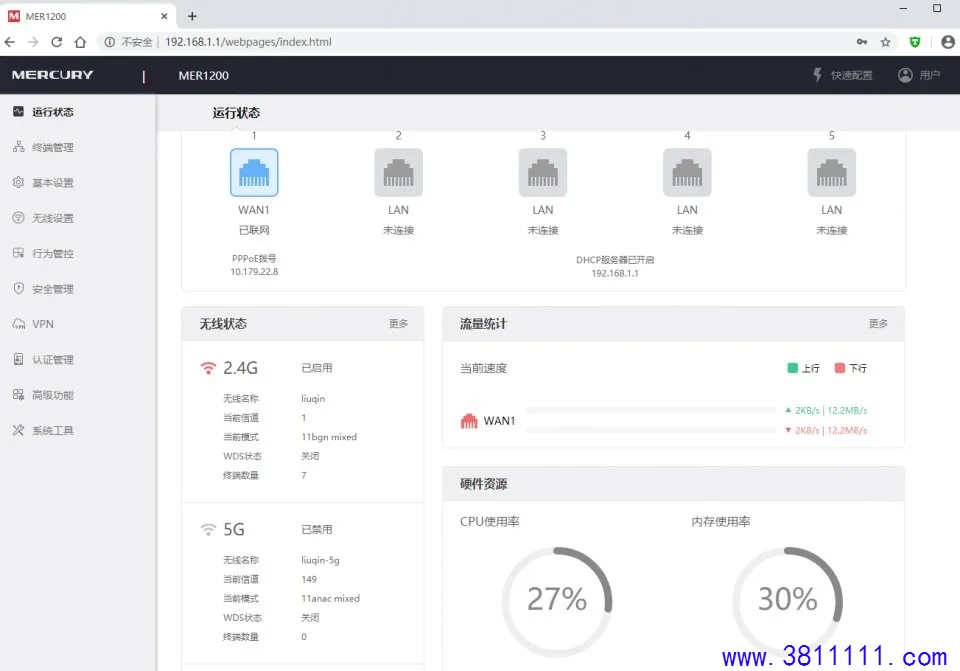Click the user avatar icon
The width and height of the screenshot is (960, 671).
[905, 75]
